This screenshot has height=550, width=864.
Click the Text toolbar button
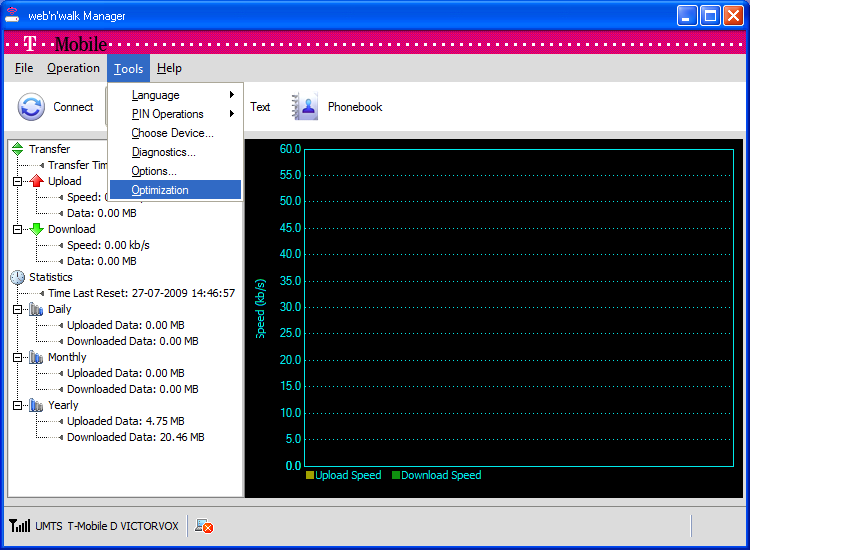pyautogui.click(x=260, y=107)
